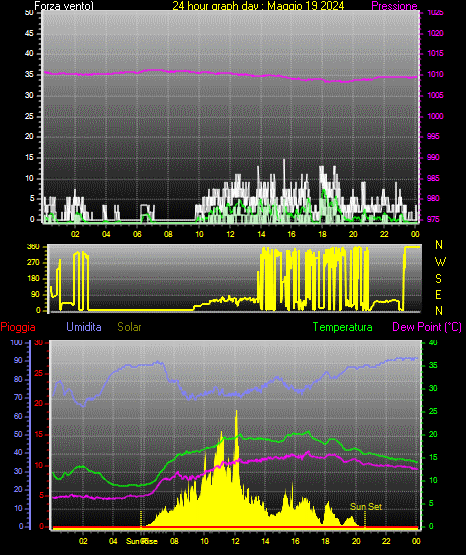Select the Solar legend label

point(130,327)
